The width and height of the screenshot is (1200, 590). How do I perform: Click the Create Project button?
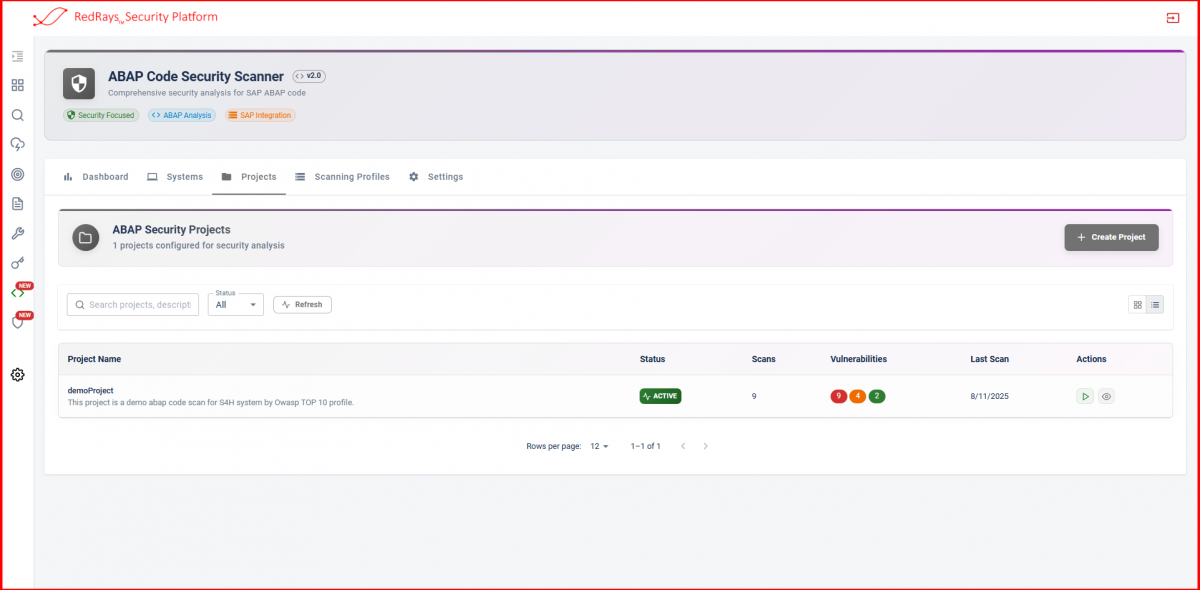(1111, 237)
